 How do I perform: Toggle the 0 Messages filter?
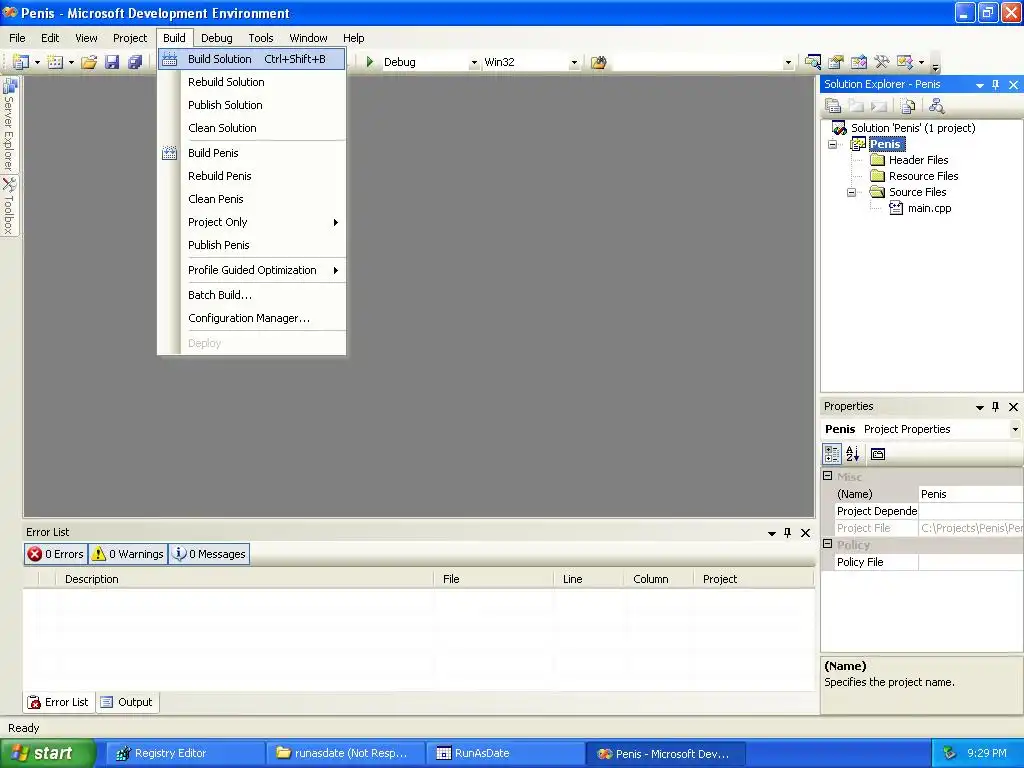pos(209,554)
